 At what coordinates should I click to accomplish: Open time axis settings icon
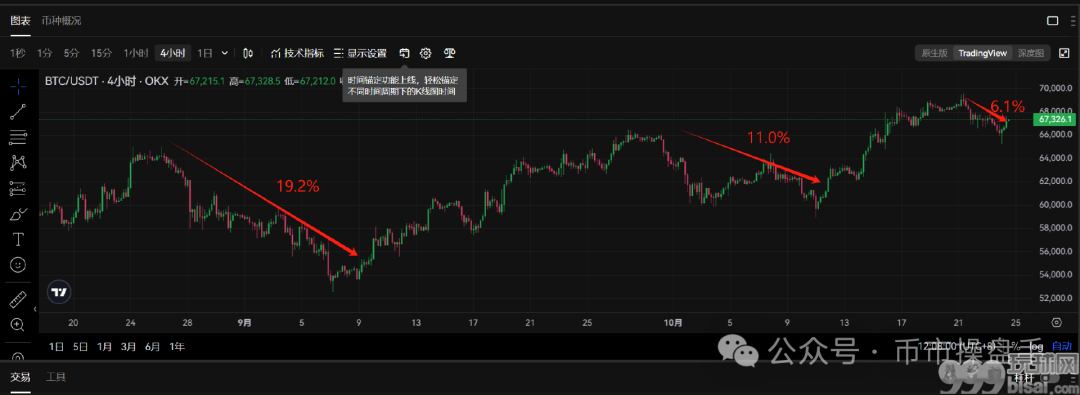coord(1057,323)
